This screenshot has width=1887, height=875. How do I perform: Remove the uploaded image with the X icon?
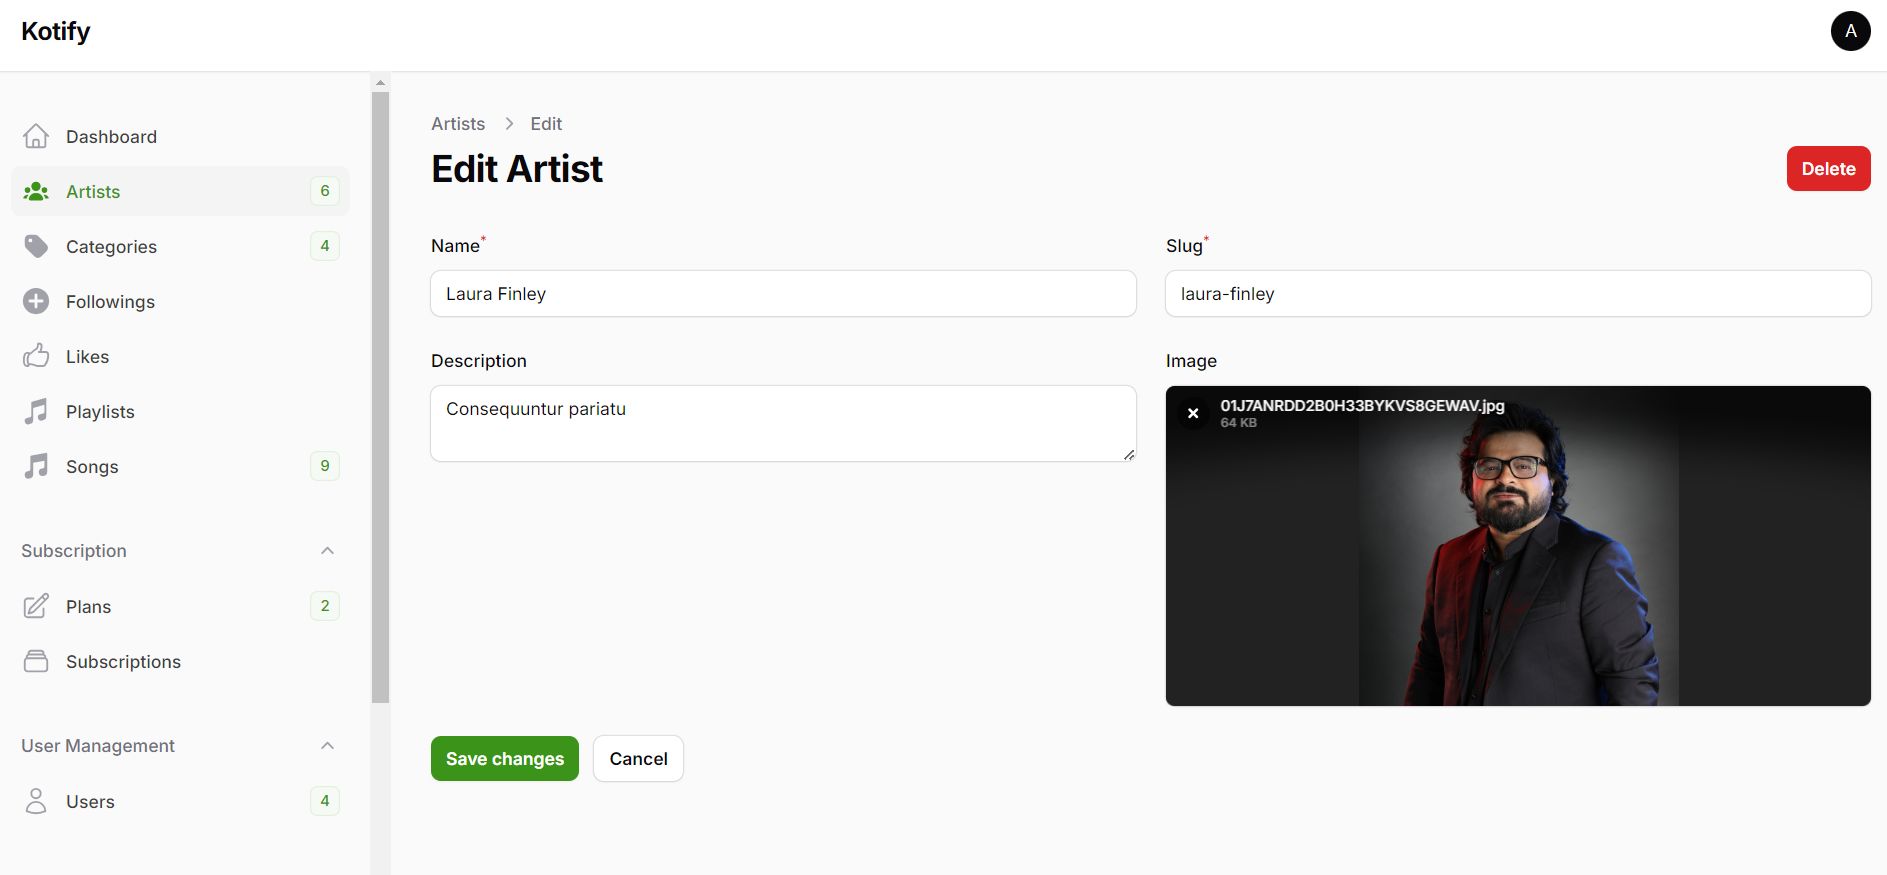(1193, 413)
